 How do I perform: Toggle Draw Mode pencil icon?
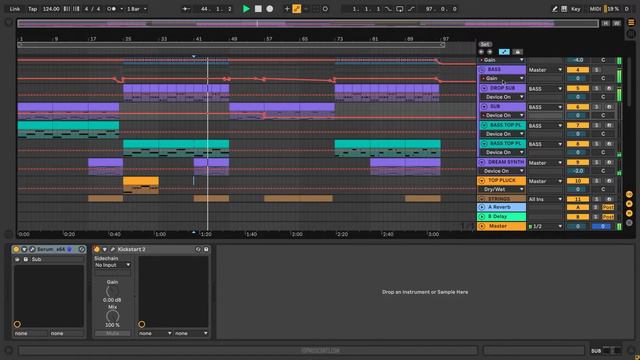click(x=554, y=9)
